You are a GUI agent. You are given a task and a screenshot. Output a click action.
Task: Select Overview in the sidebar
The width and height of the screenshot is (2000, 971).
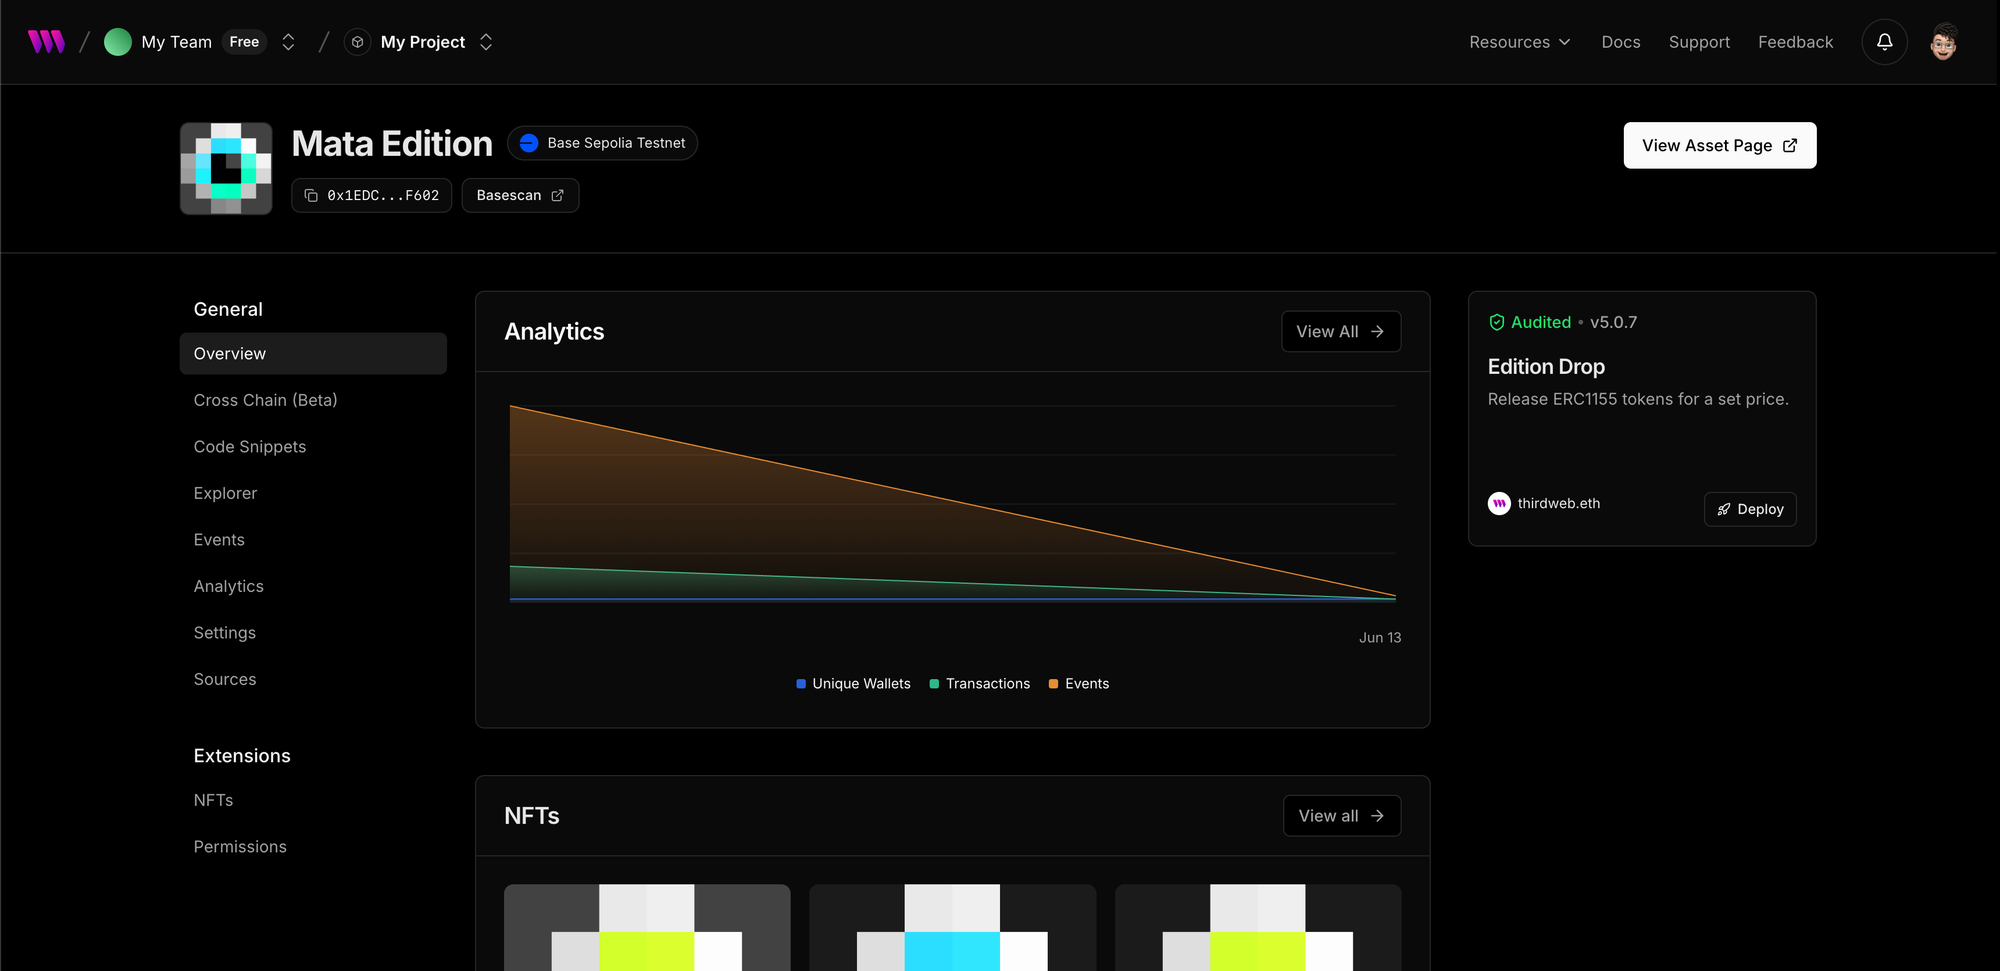point(313,354)
